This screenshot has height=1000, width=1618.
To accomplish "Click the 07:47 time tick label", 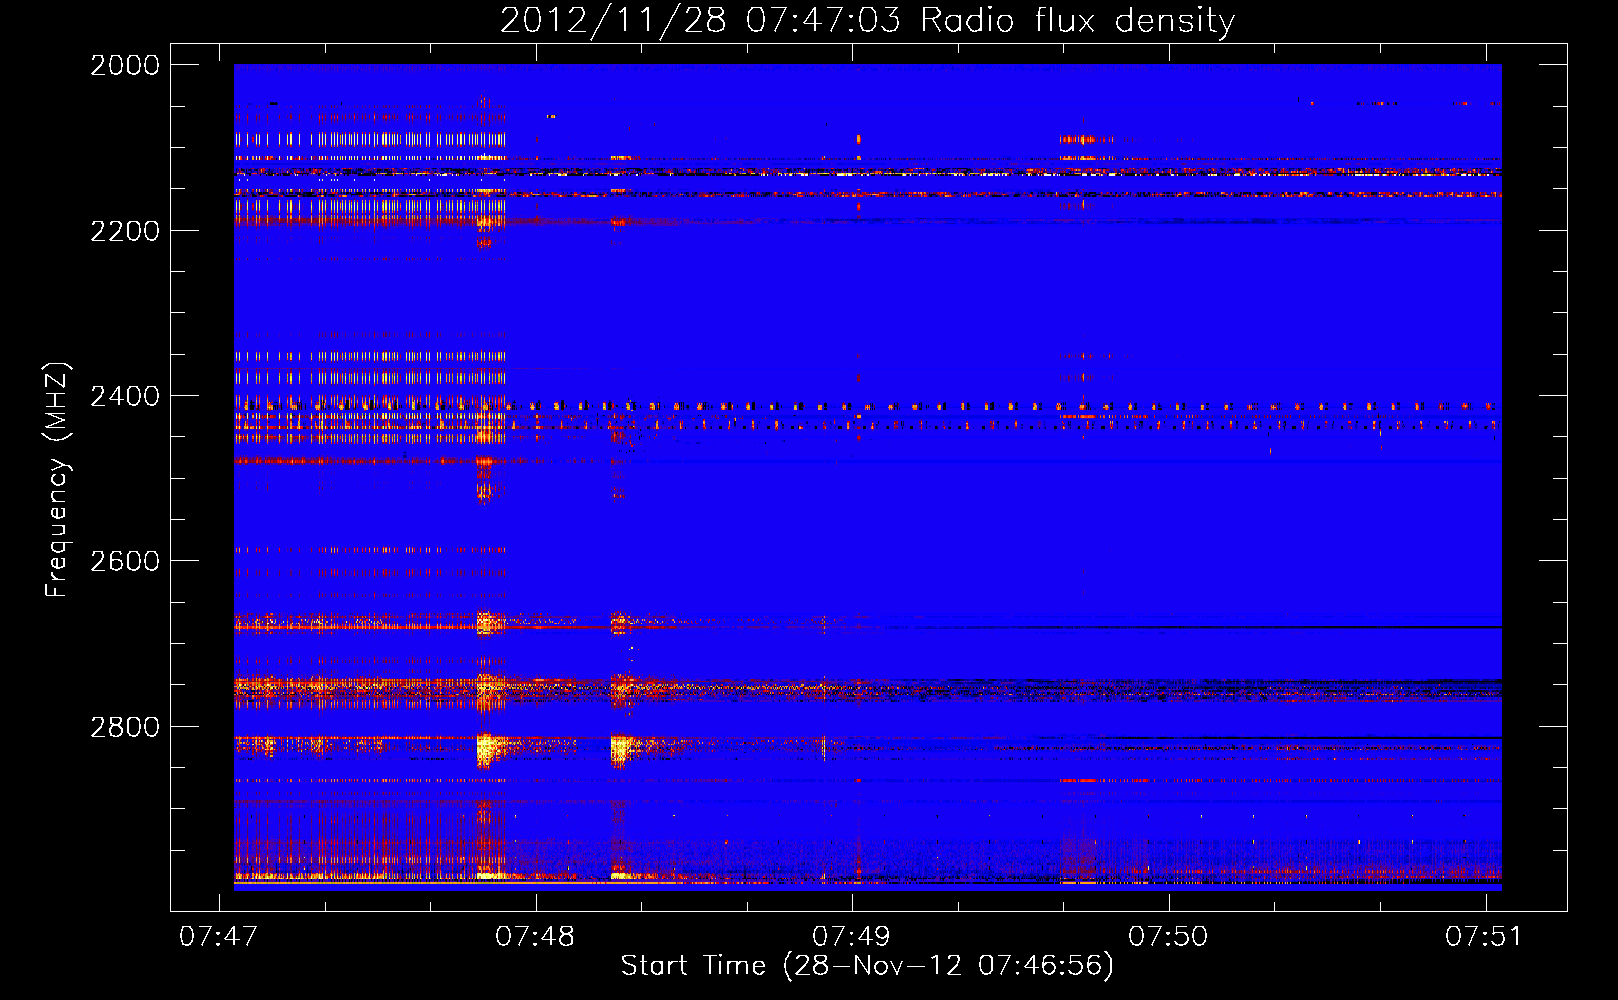I will 218,936.
